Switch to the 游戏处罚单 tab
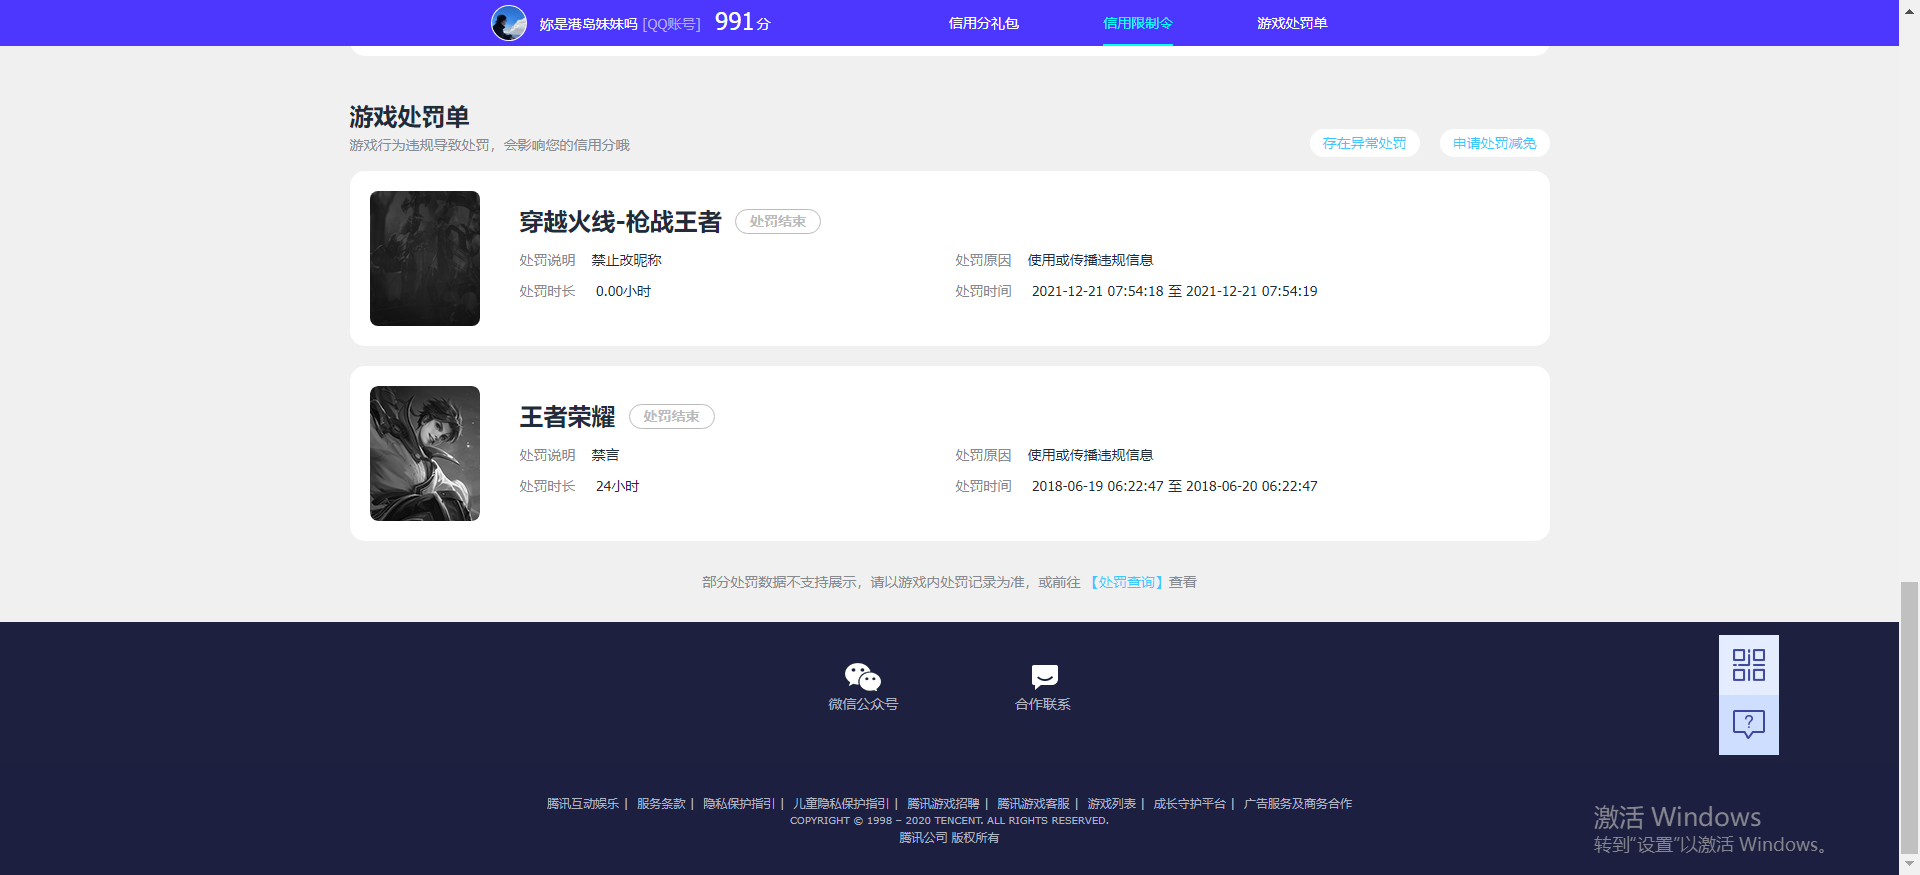Viewport: 1920px width, 875px height. [x=1292, y=23]
